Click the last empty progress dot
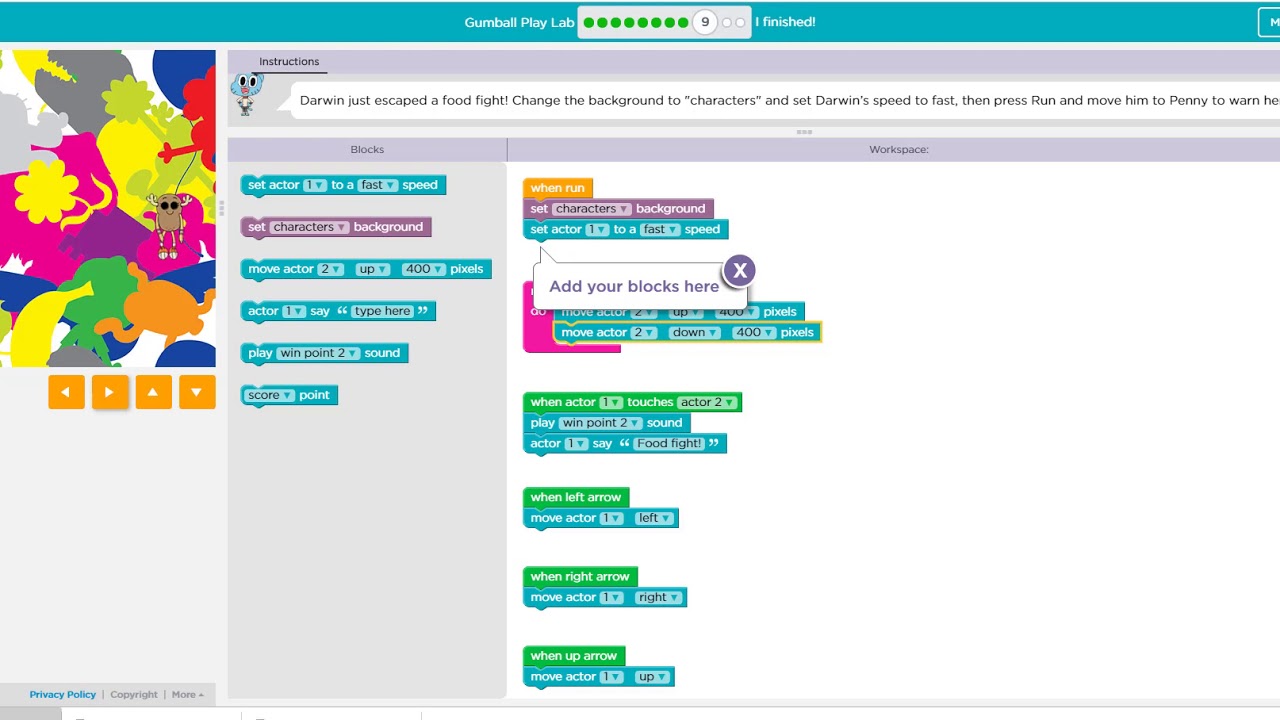Viewport: 1280px width, 720px height. (x=740, y=22)
